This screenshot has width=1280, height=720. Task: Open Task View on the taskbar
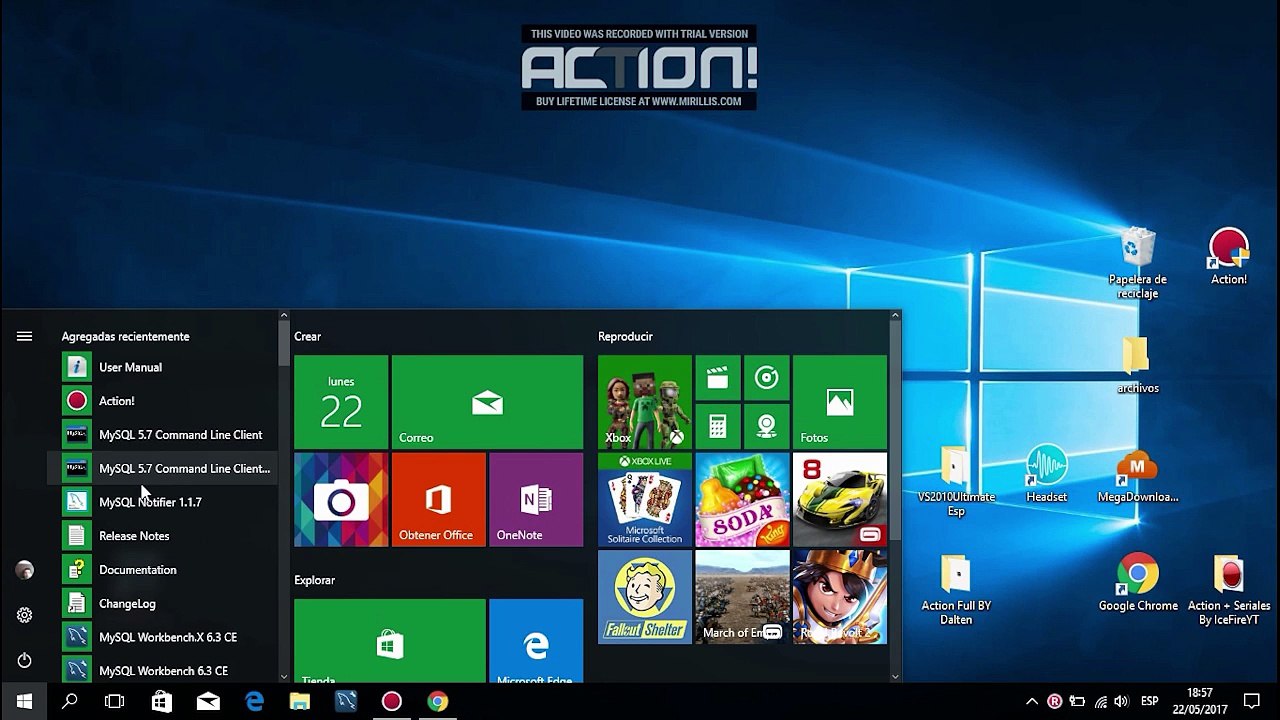115,701
